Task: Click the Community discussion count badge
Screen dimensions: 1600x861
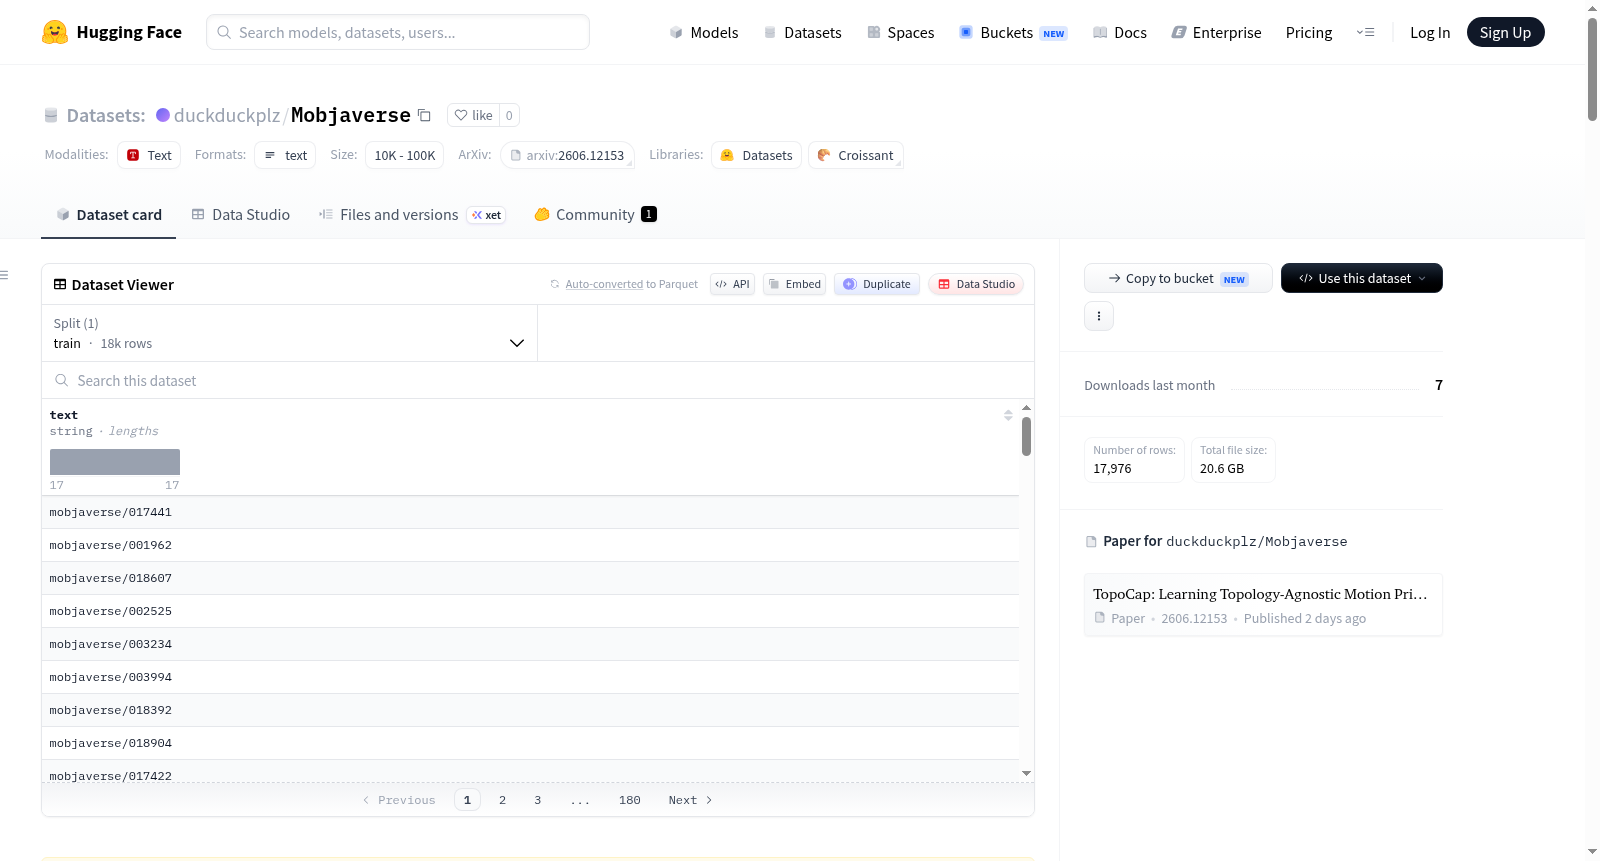Action: point(649,214)
